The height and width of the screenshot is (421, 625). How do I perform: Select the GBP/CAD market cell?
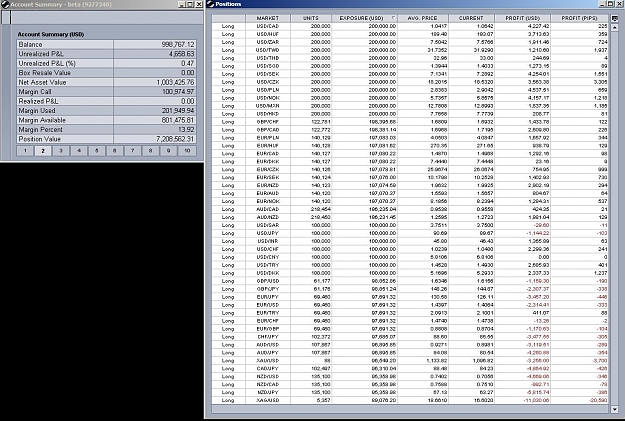268,130
